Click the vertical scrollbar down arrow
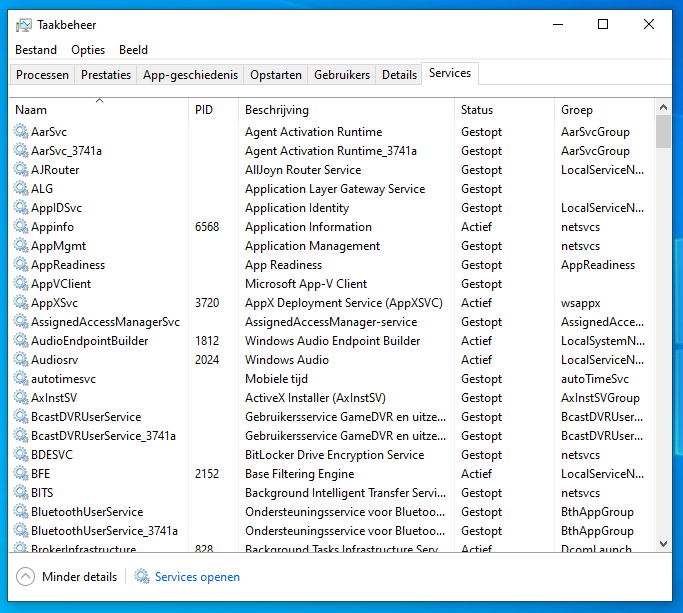 pos(663,544)
